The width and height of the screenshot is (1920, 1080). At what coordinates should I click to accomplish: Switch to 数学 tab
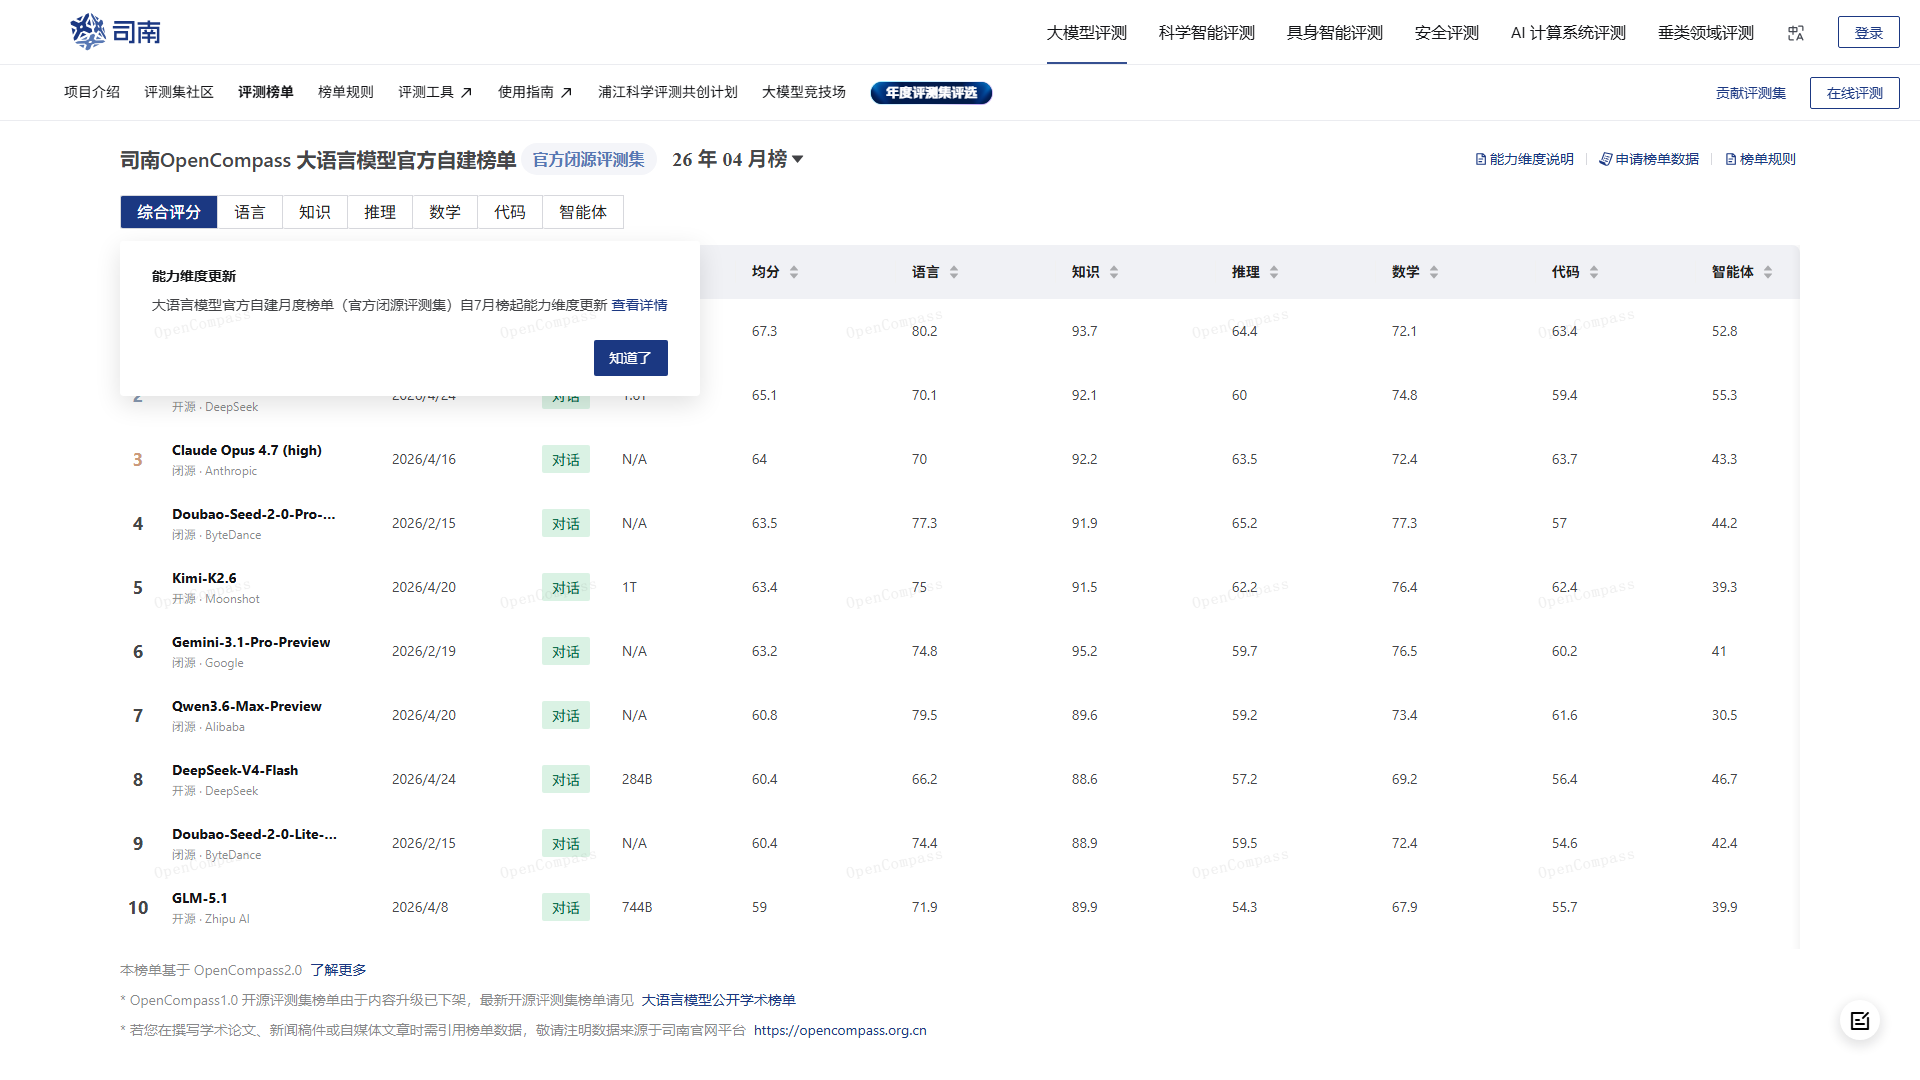click(x=445, y=212)
